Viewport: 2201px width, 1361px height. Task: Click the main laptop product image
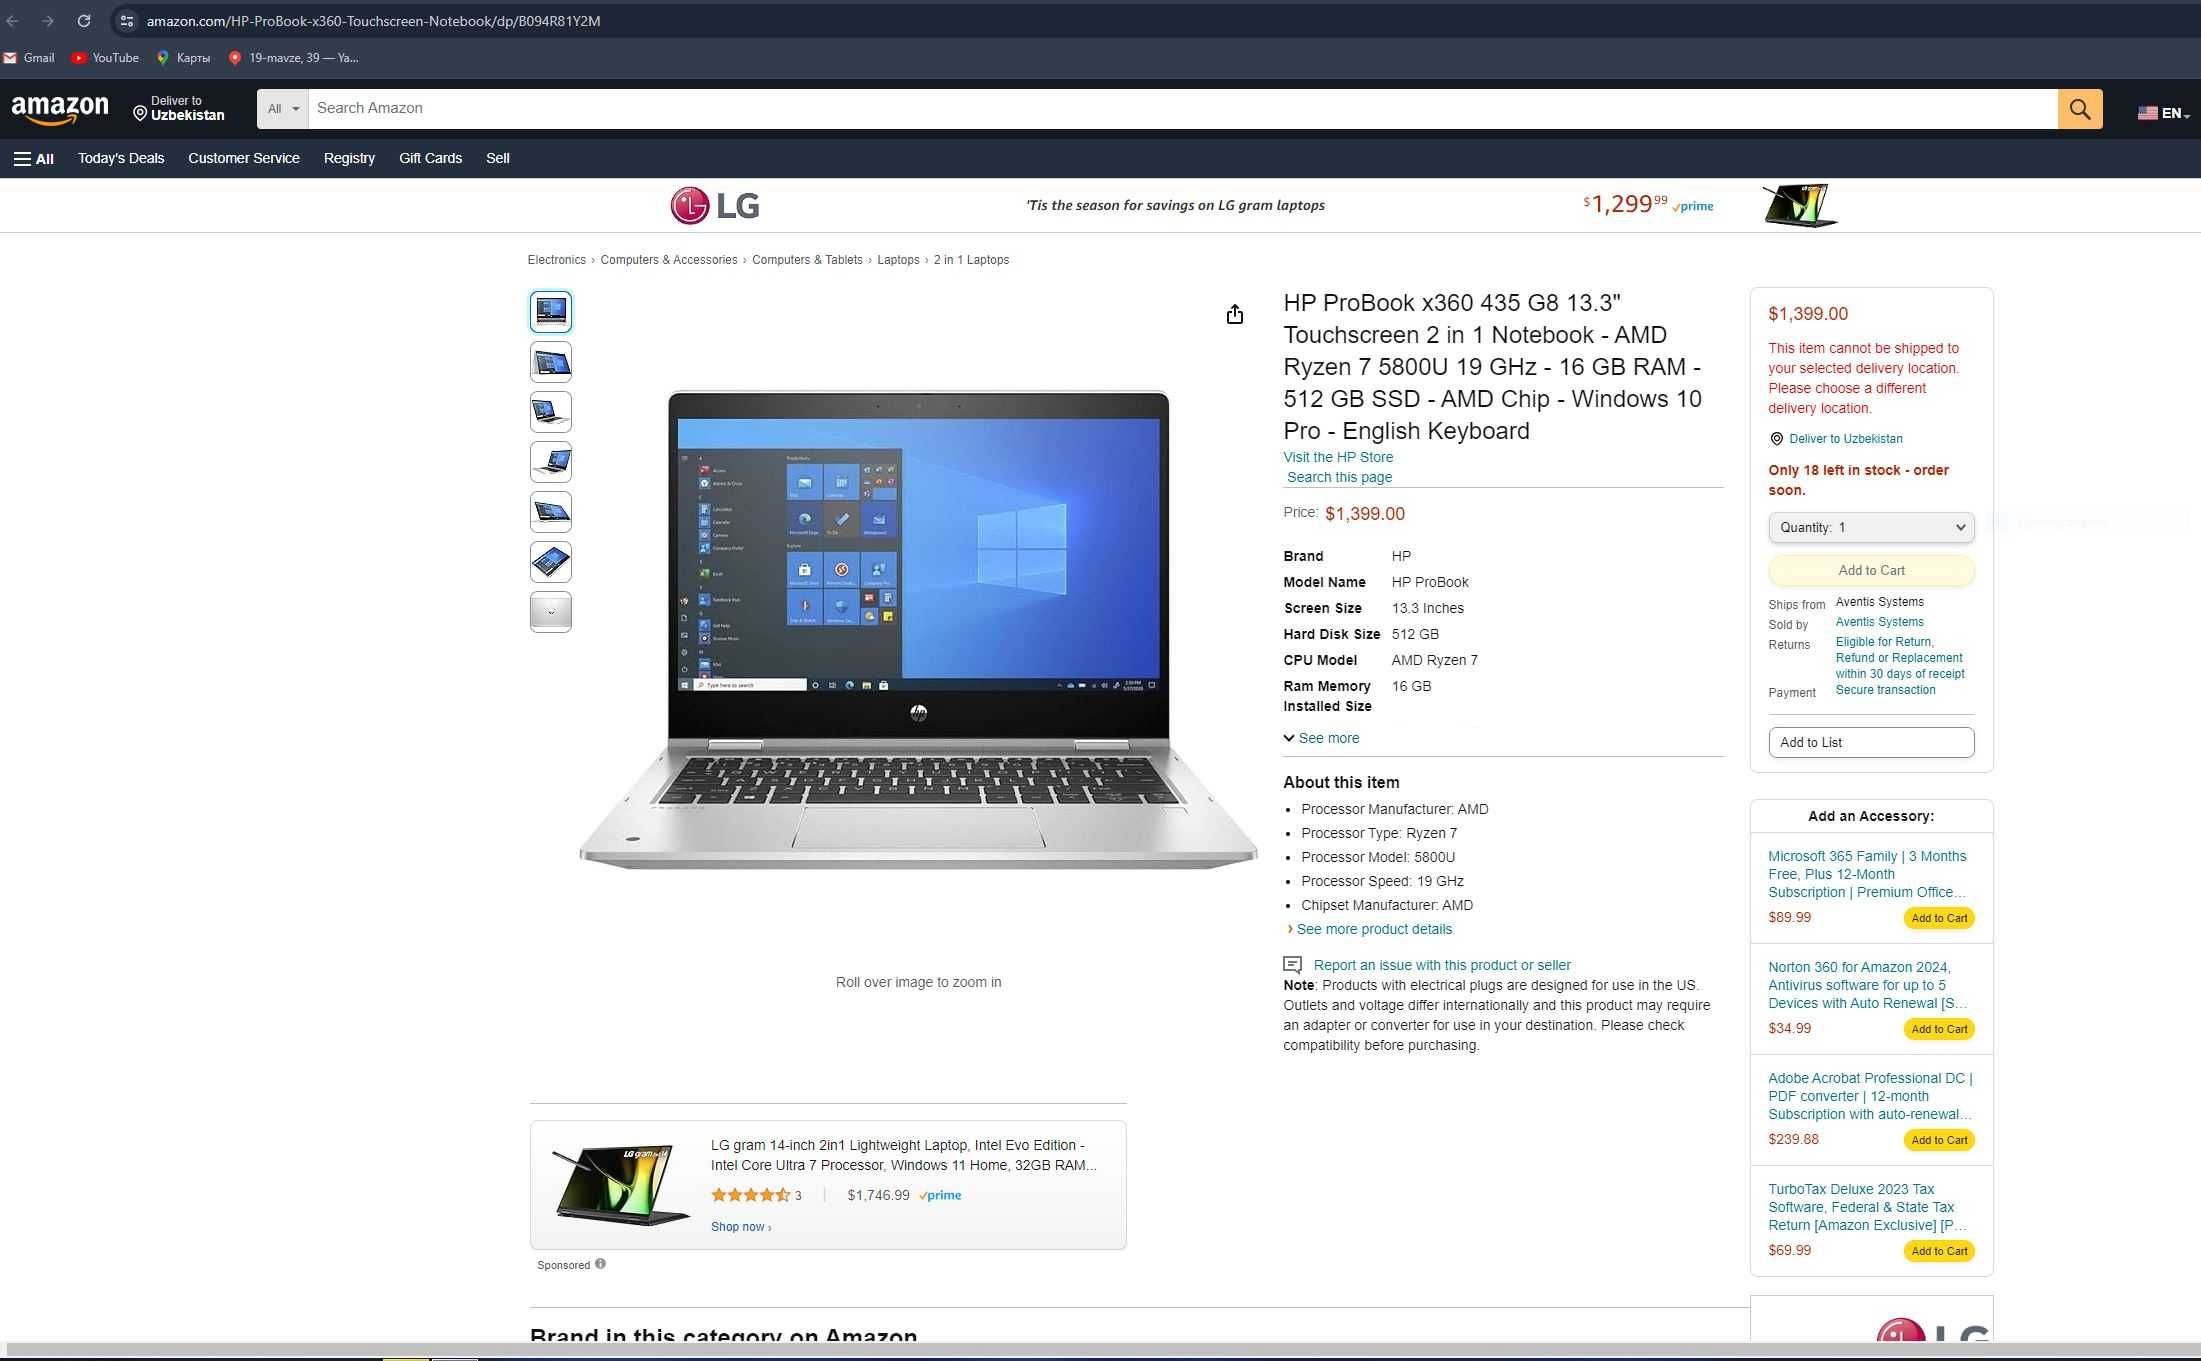[x=918, y=630]
